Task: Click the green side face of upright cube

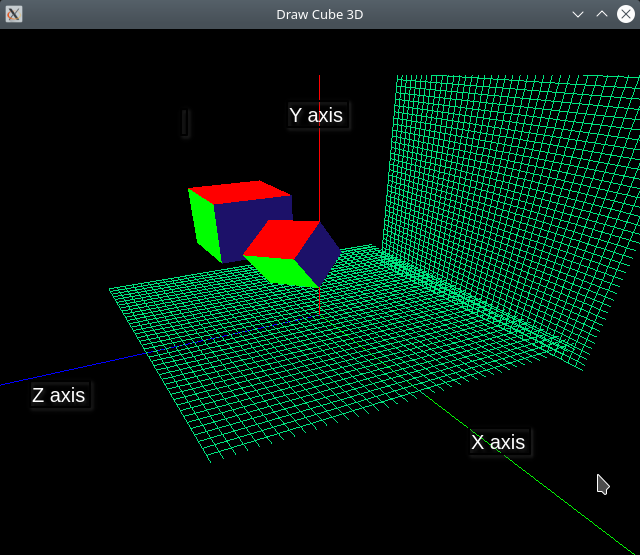Action: point(205,225)
